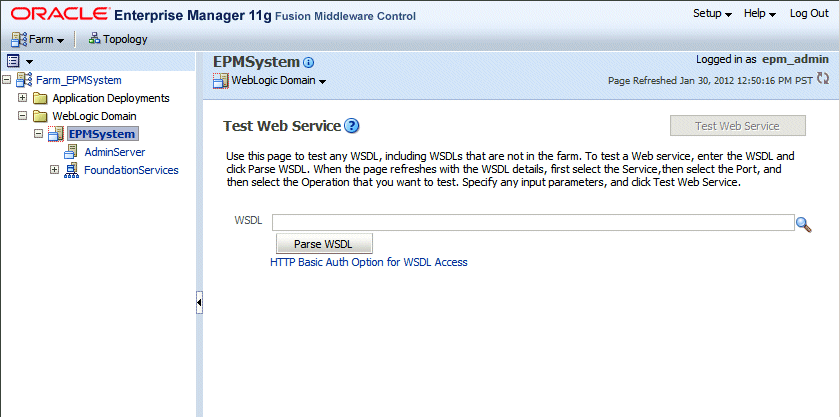Image resolution: width=840 pixels, height=417 pixels.
Task: Open the Farm menu
Action: pos(37,39)
